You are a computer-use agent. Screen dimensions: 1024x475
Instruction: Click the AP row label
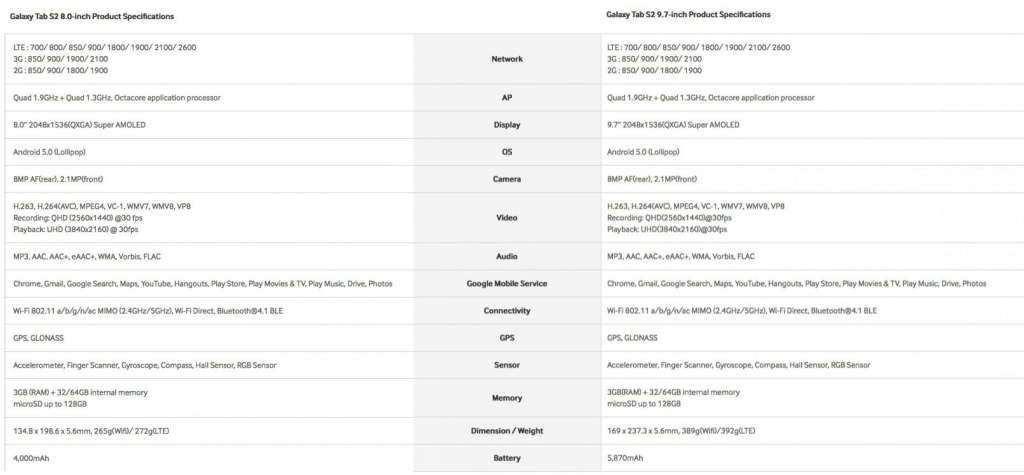pyautogui.click(x=507, y=98)
